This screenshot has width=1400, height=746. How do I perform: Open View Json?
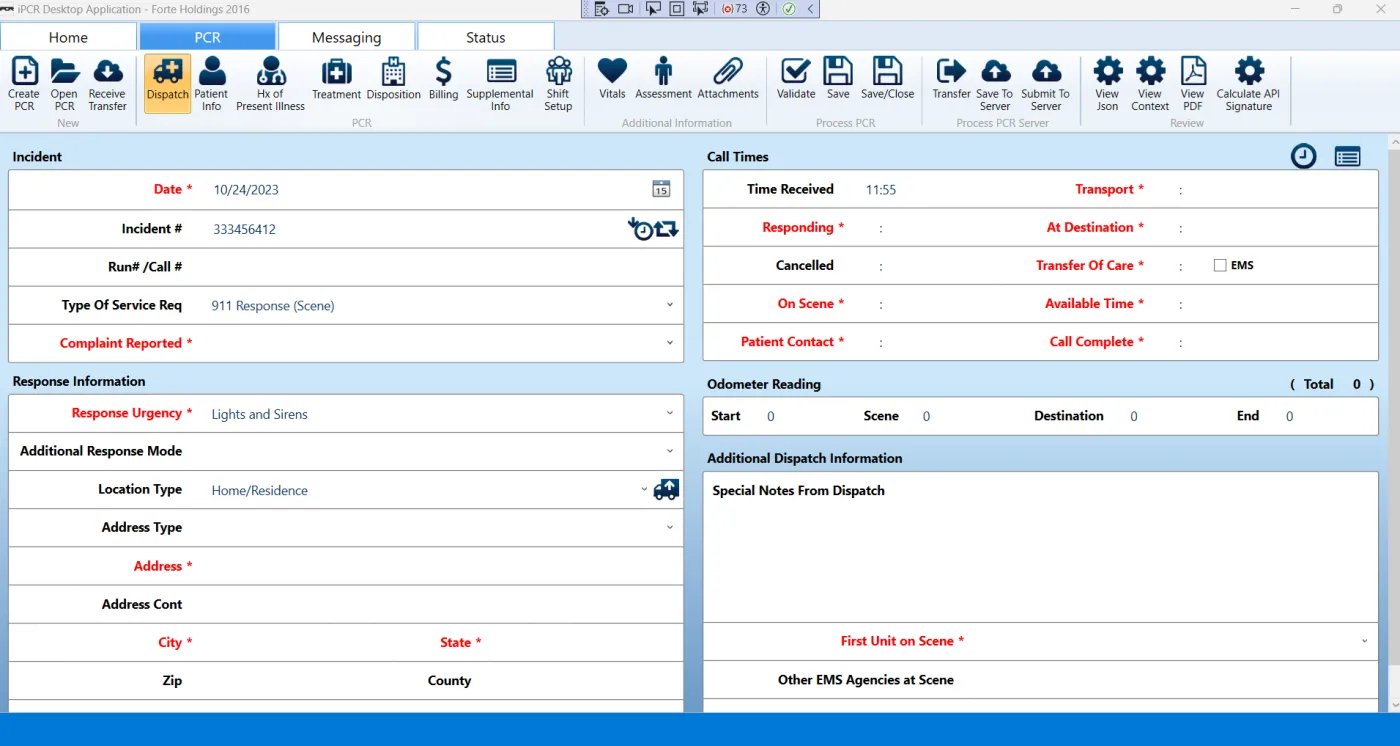click(1107, 84)
